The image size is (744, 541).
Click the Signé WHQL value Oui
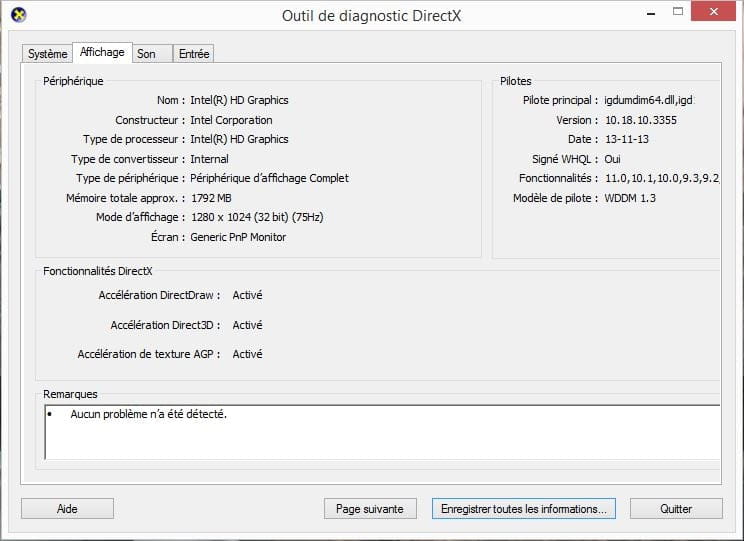[612, 159]
